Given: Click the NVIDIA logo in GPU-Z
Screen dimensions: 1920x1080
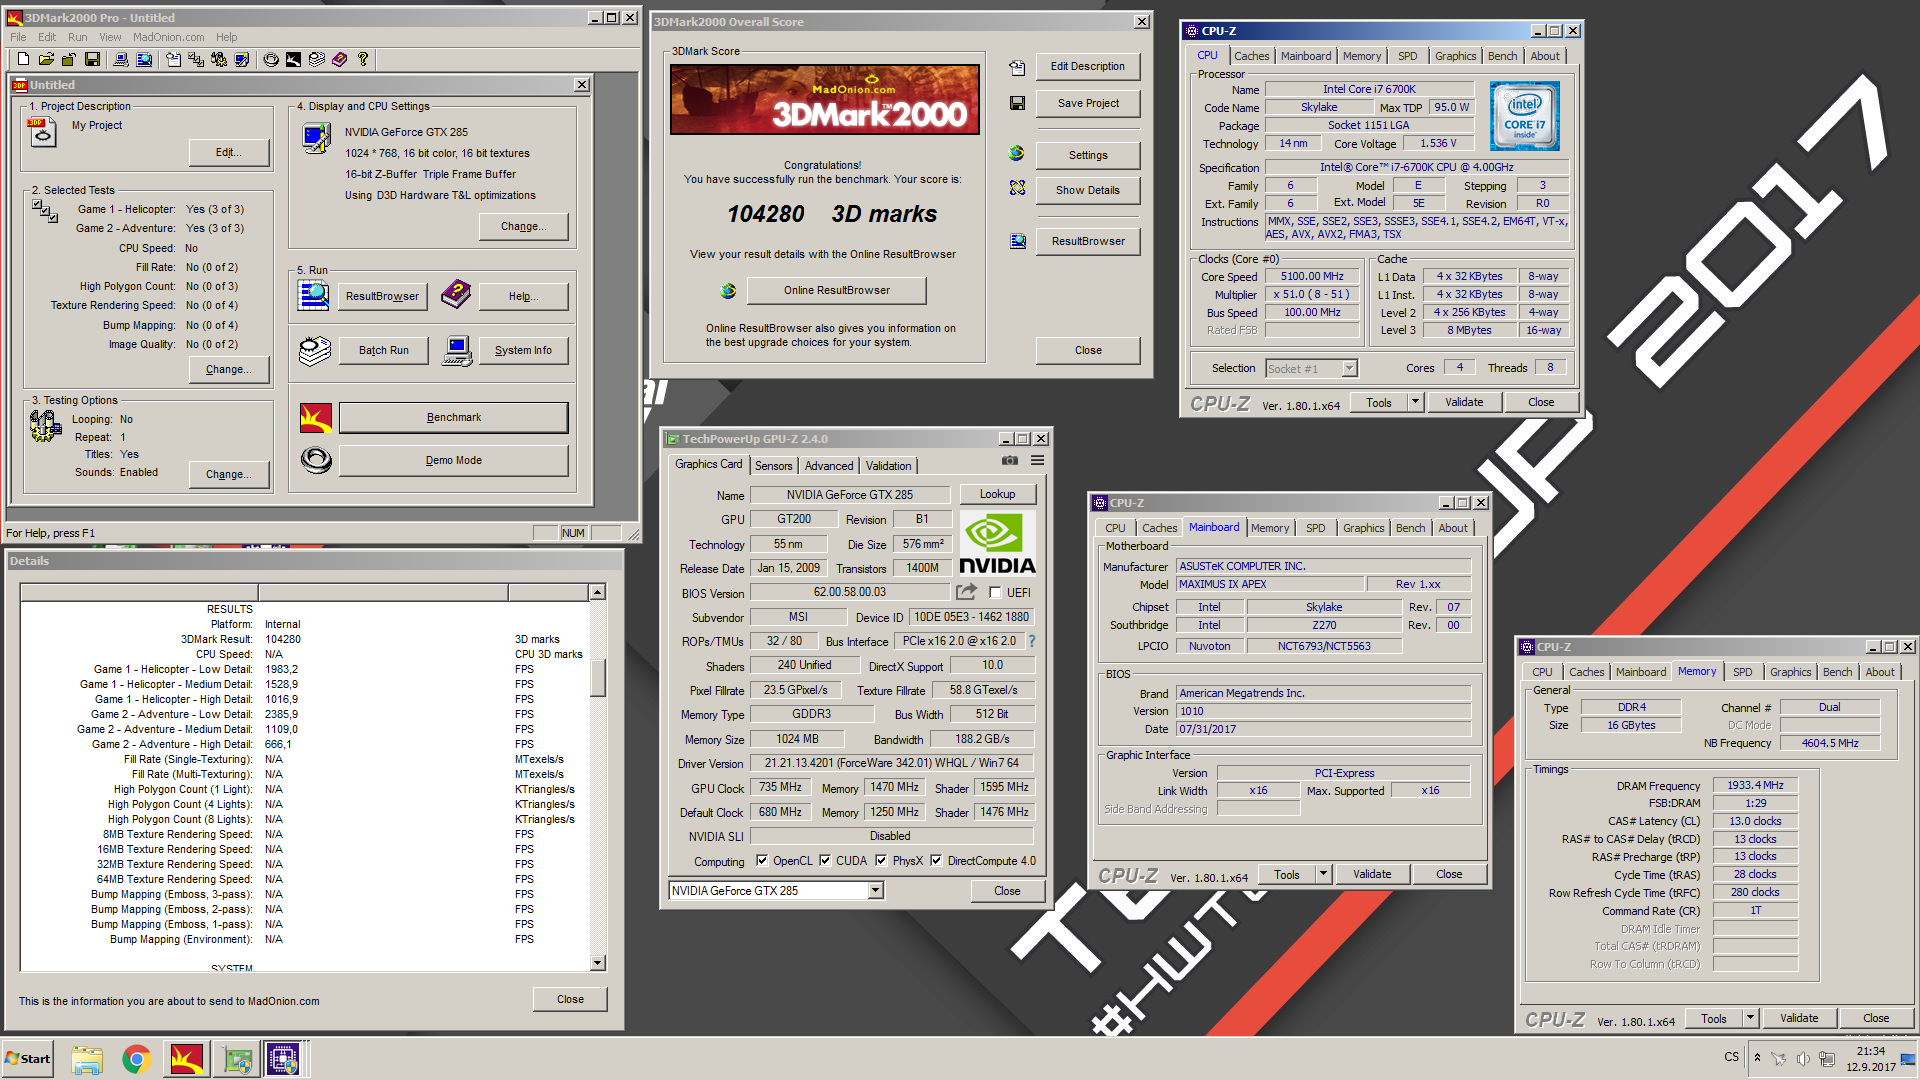Looking at the screenshot, I should (997, 543).
